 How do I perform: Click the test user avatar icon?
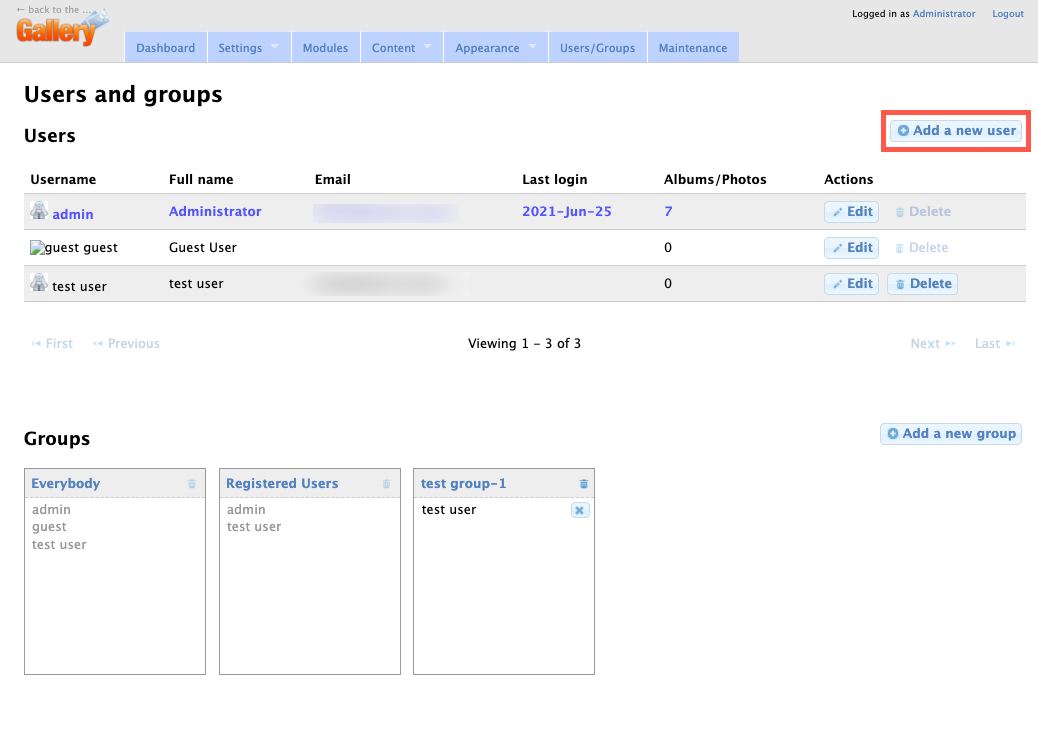[x=39, y=284]
